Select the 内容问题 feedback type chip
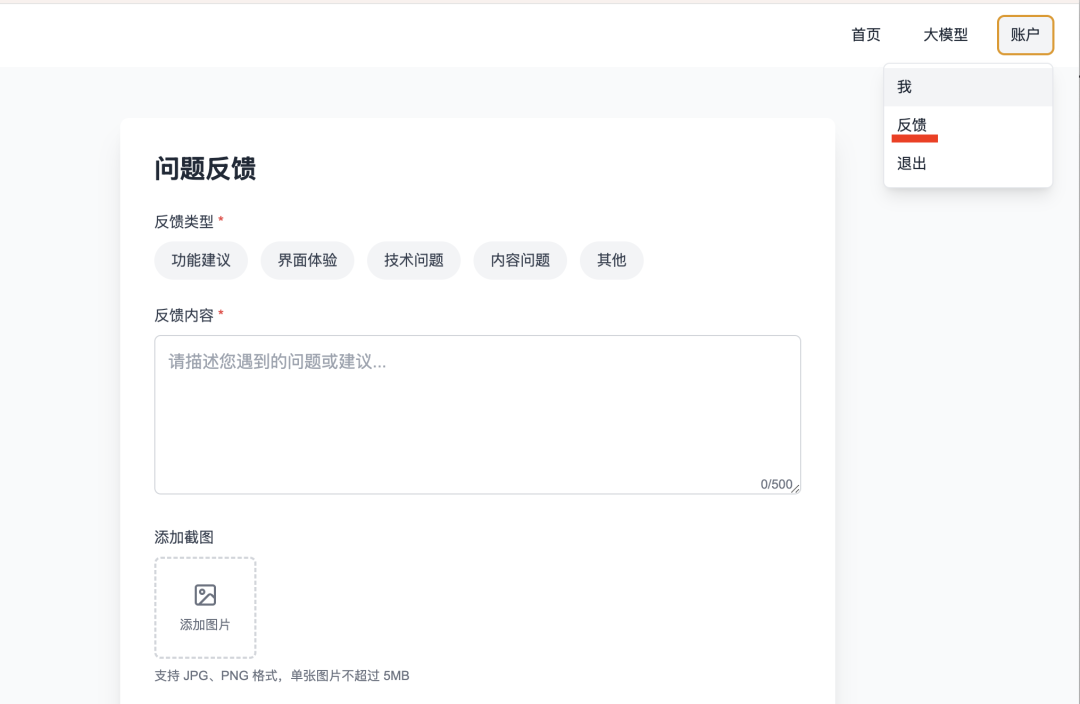The image size is (1080, 704). 519,260
